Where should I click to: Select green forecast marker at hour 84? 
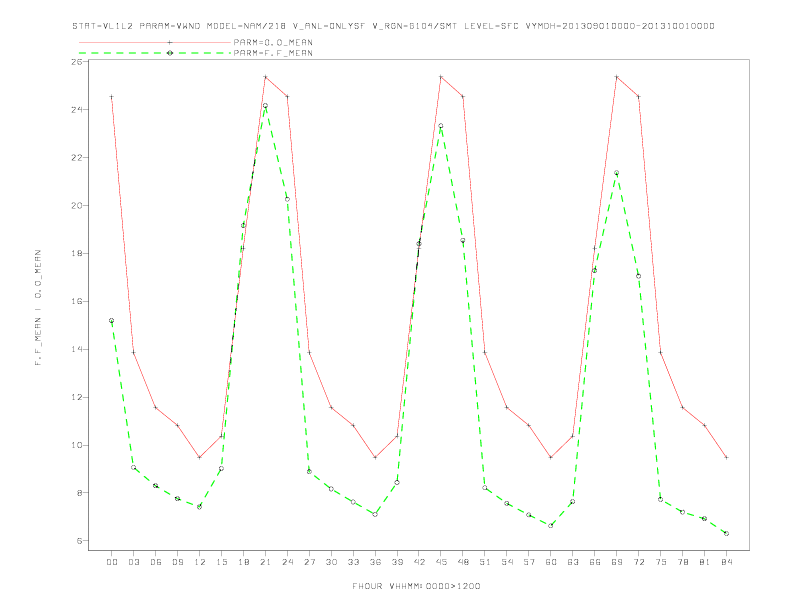[726, 533]
